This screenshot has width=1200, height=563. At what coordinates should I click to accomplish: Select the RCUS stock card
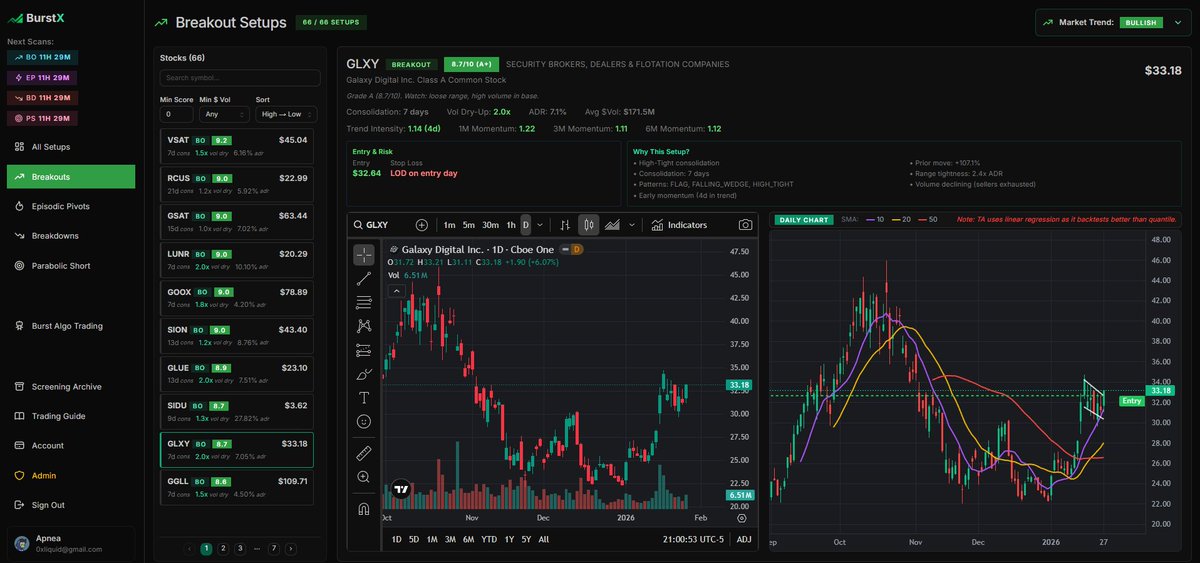point(236,182)
